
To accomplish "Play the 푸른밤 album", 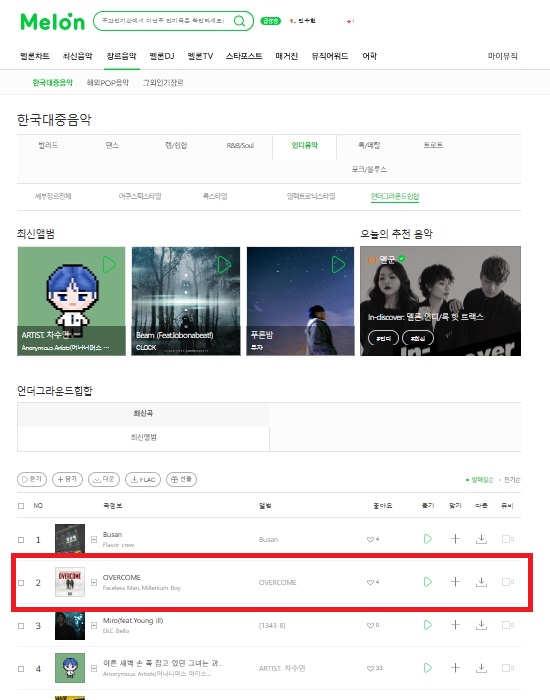I will [x=338, y=265].
